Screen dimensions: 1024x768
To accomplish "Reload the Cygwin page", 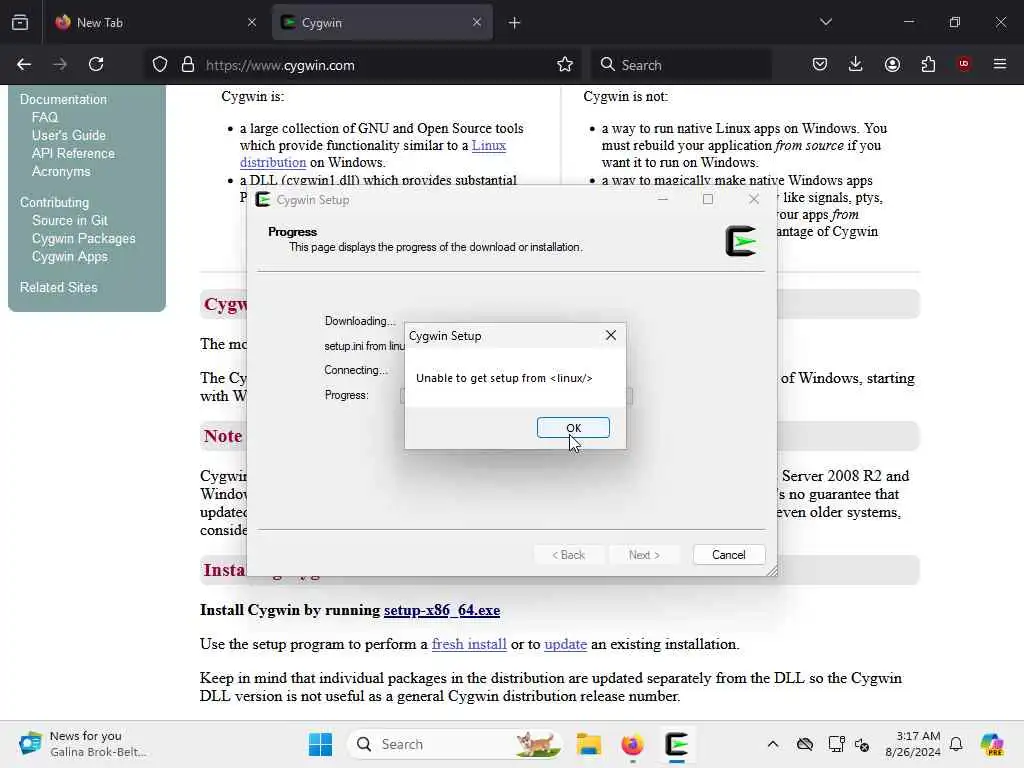I will 96,64.
